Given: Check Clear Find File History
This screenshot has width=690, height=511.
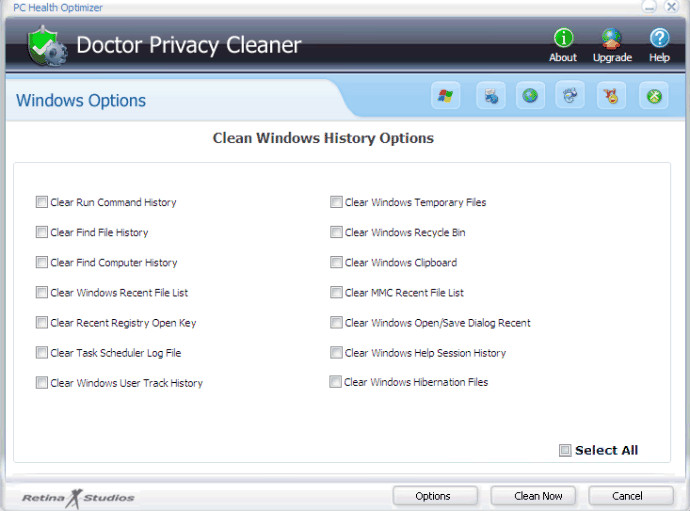Looking at the screenshot, I should click(x=42, y=232).
